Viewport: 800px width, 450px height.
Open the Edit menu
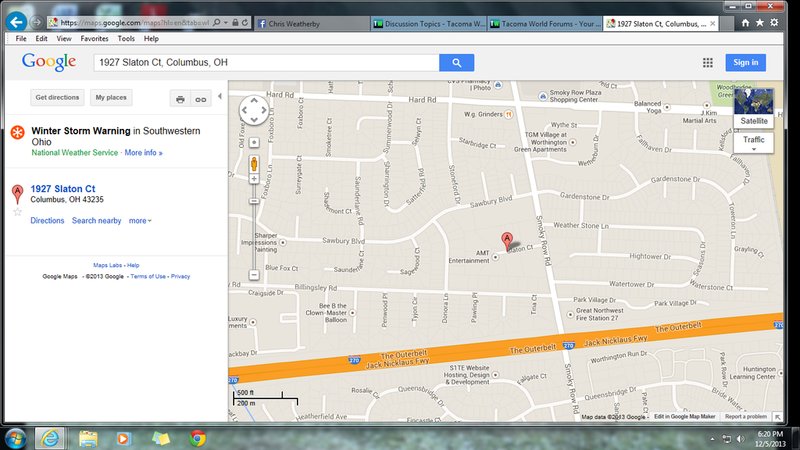tap(41, 39)
